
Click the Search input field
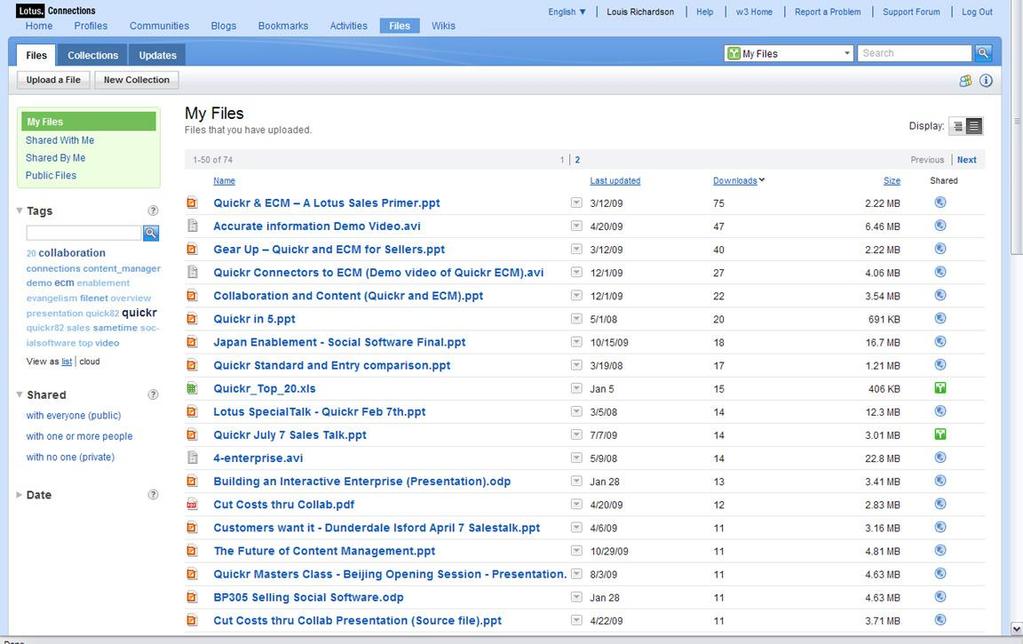coord(915,54)
